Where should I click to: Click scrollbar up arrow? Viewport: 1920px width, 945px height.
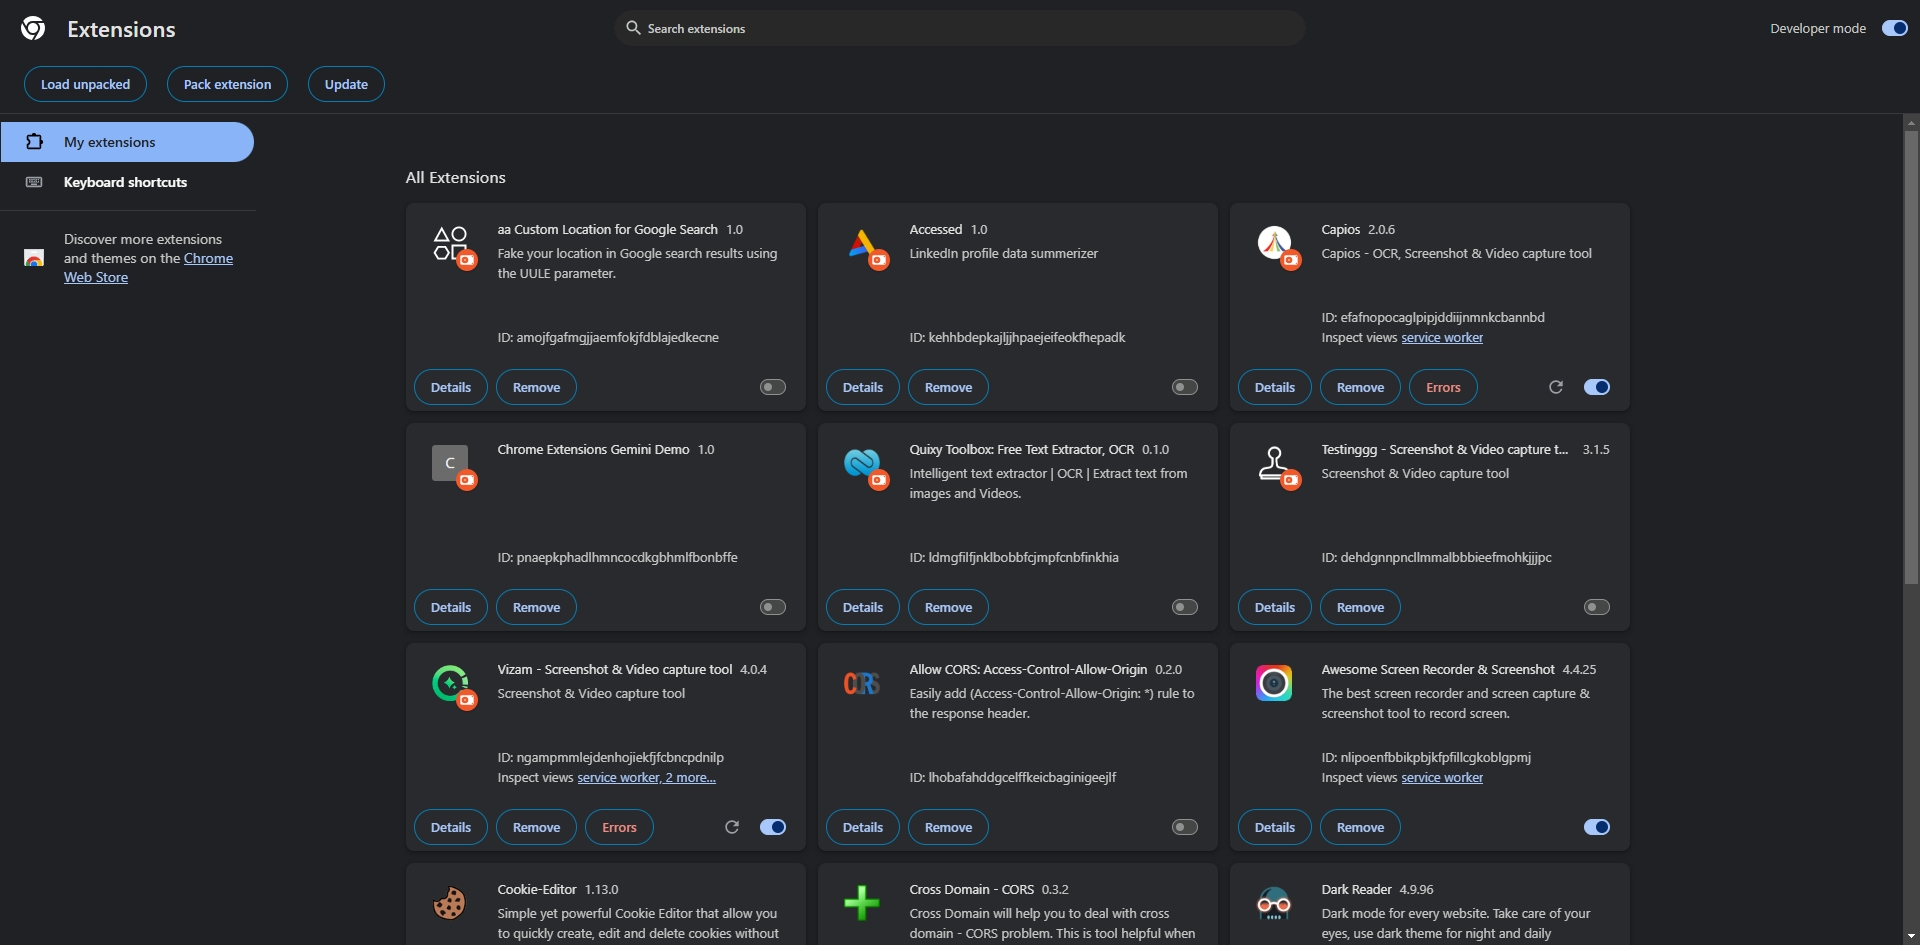(x=1911, y=123)
